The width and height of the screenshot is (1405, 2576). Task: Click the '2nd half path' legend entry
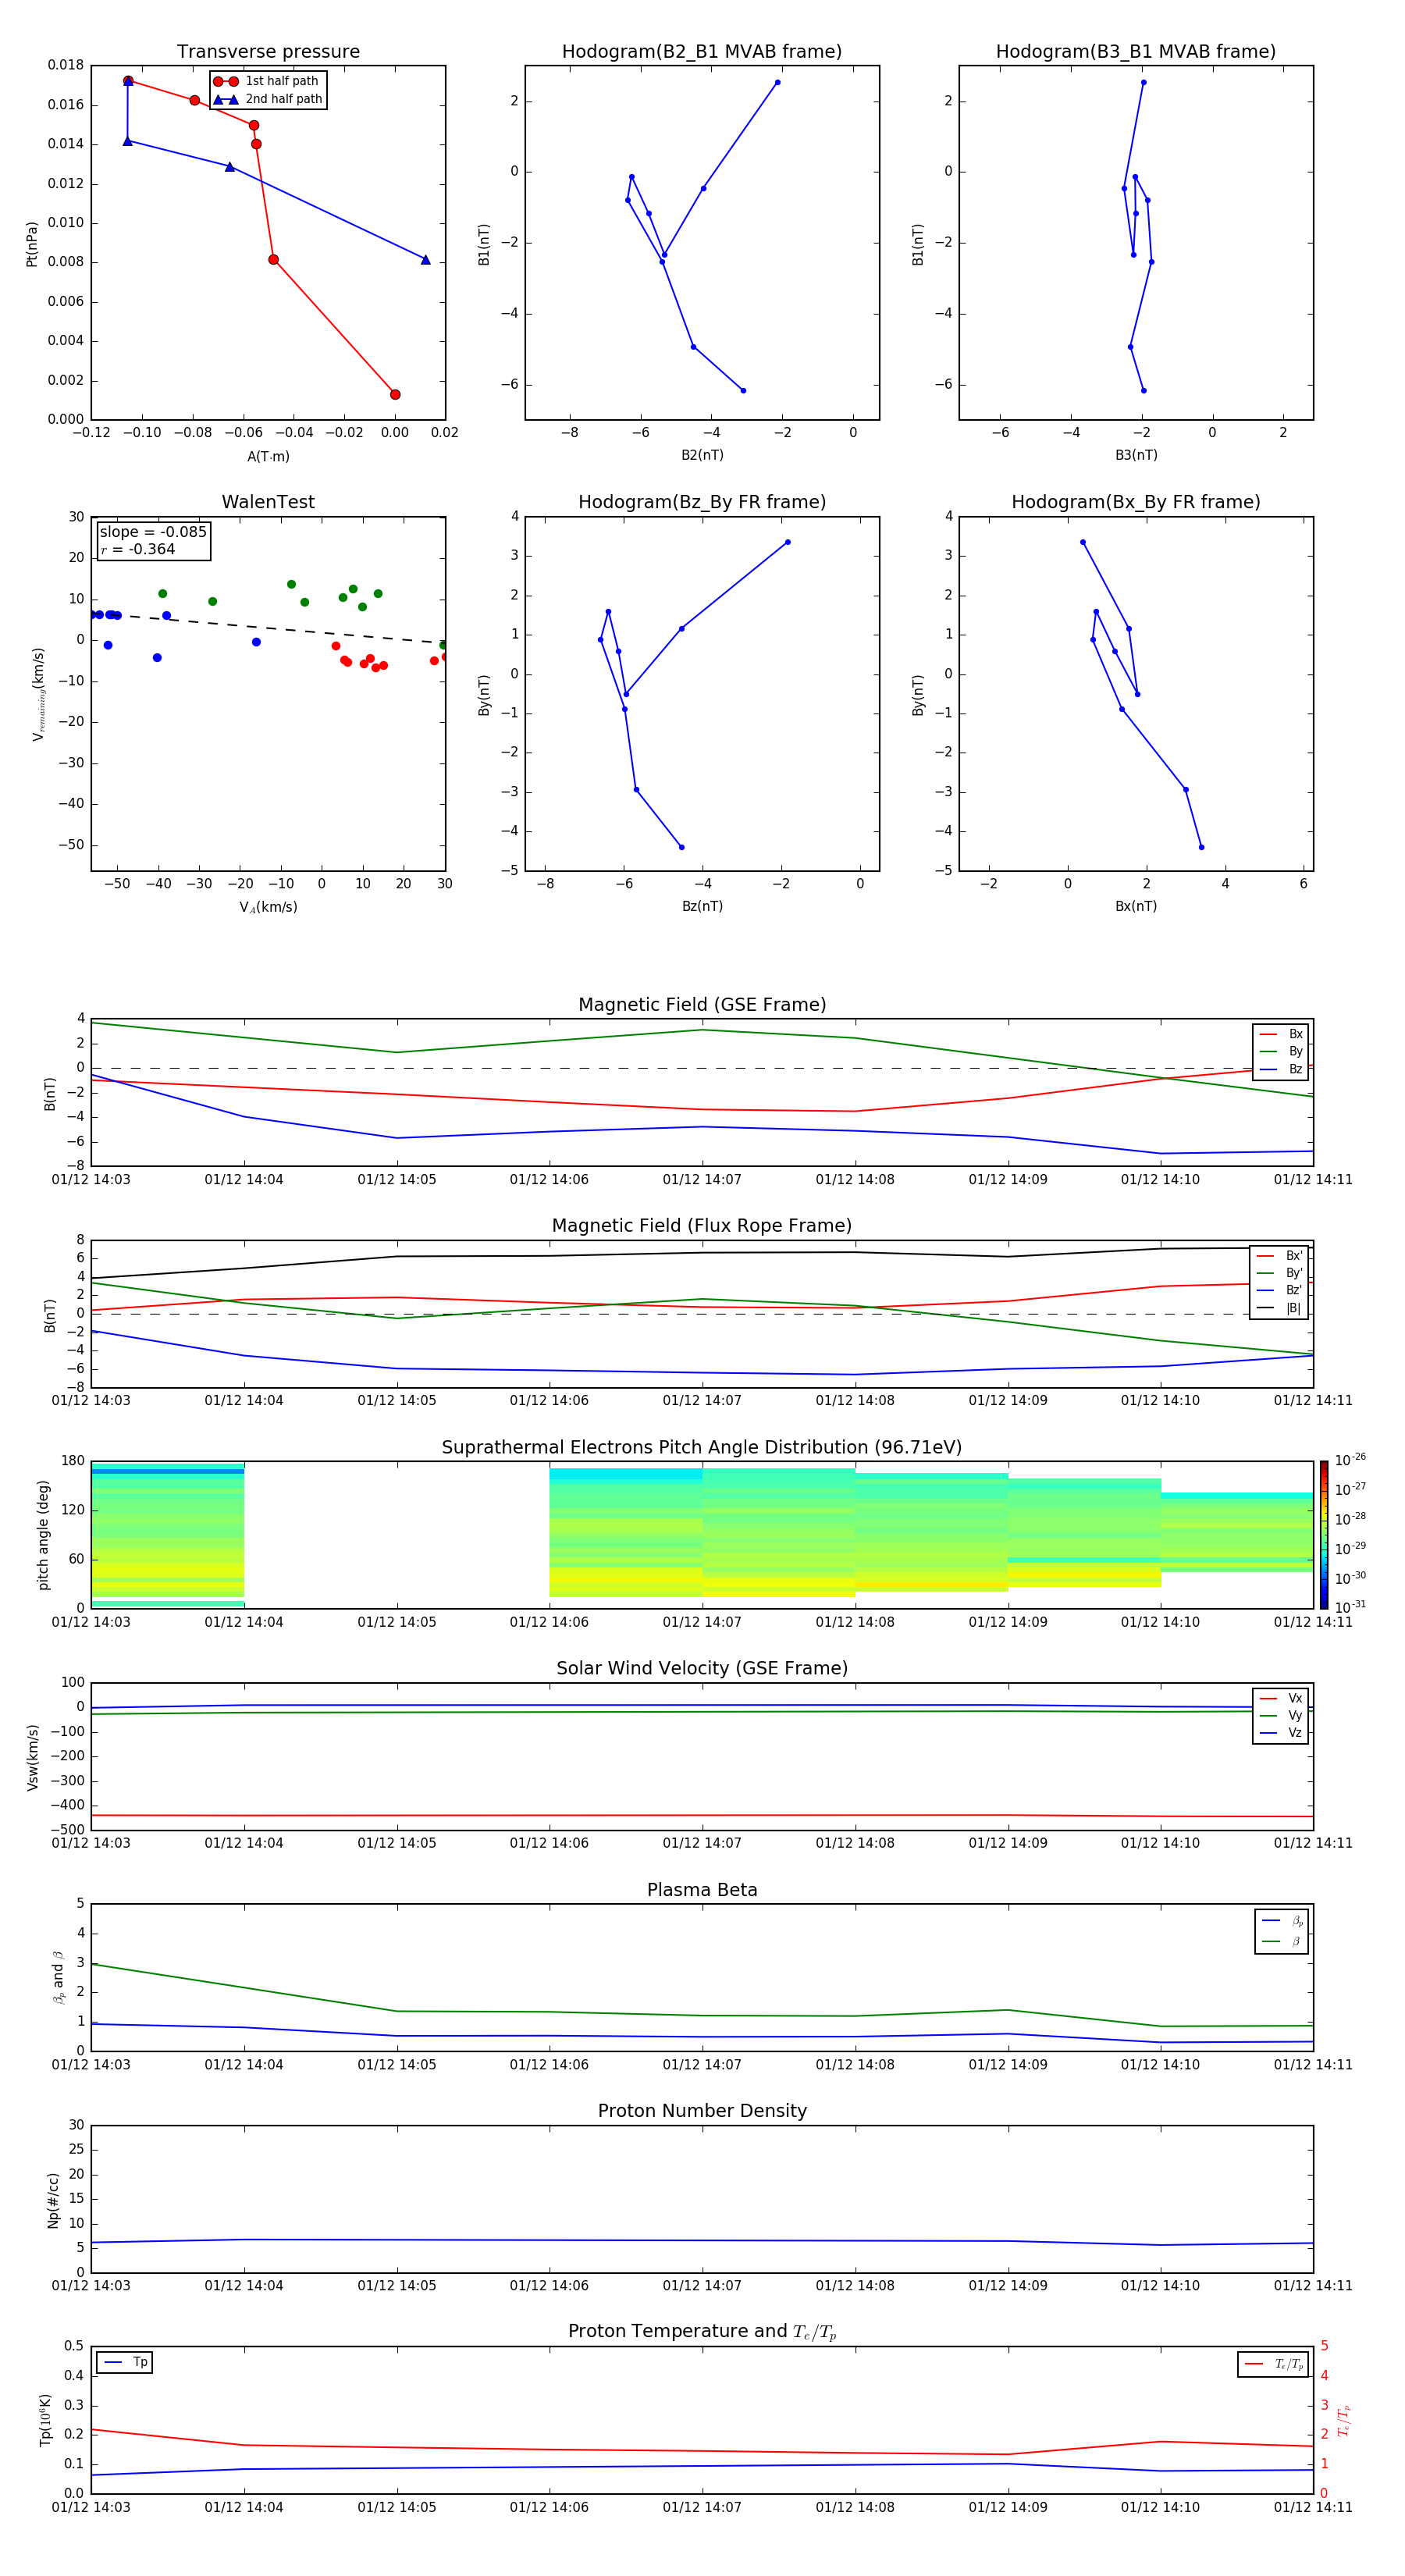pyautogui.click(x=268, y=99)
